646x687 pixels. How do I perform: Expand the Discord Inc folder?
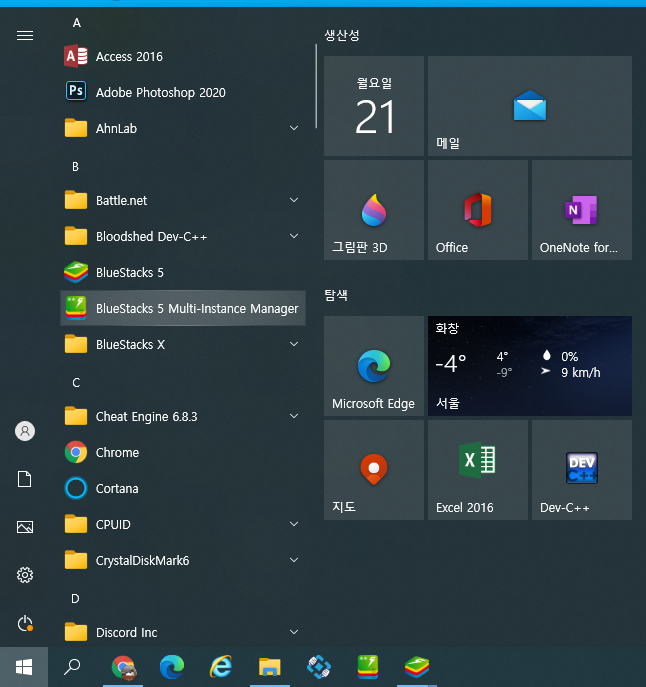coord(183,632)
